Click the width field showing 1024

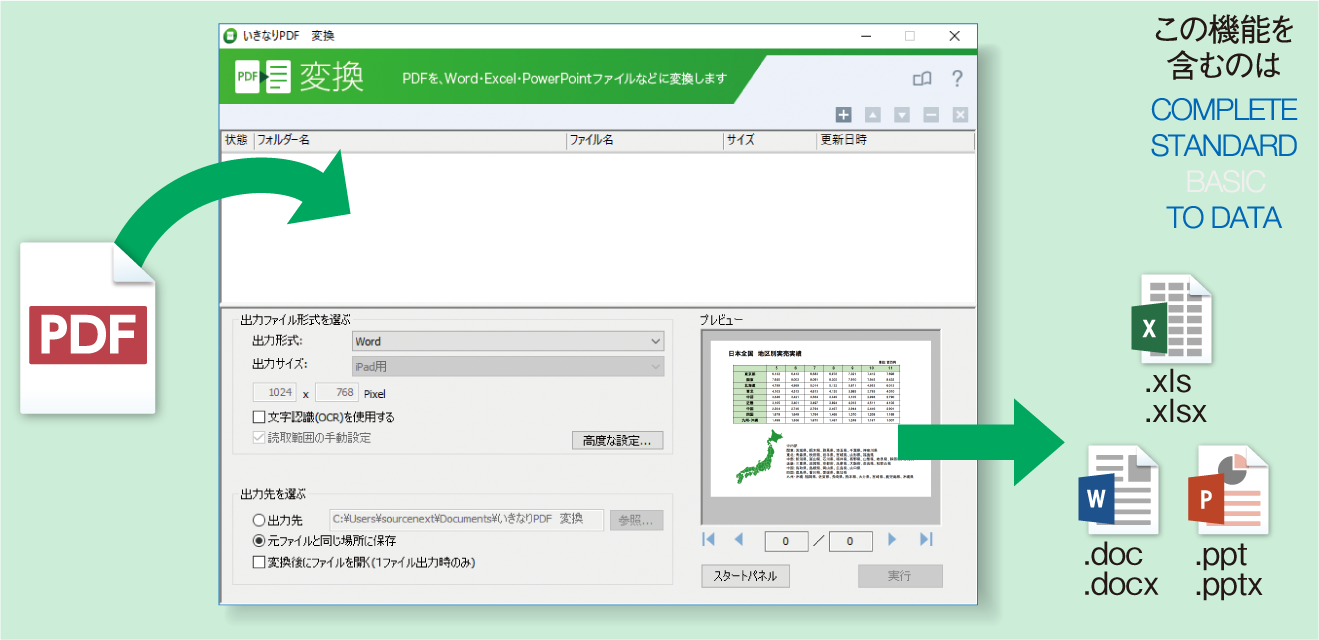[275, 393]
